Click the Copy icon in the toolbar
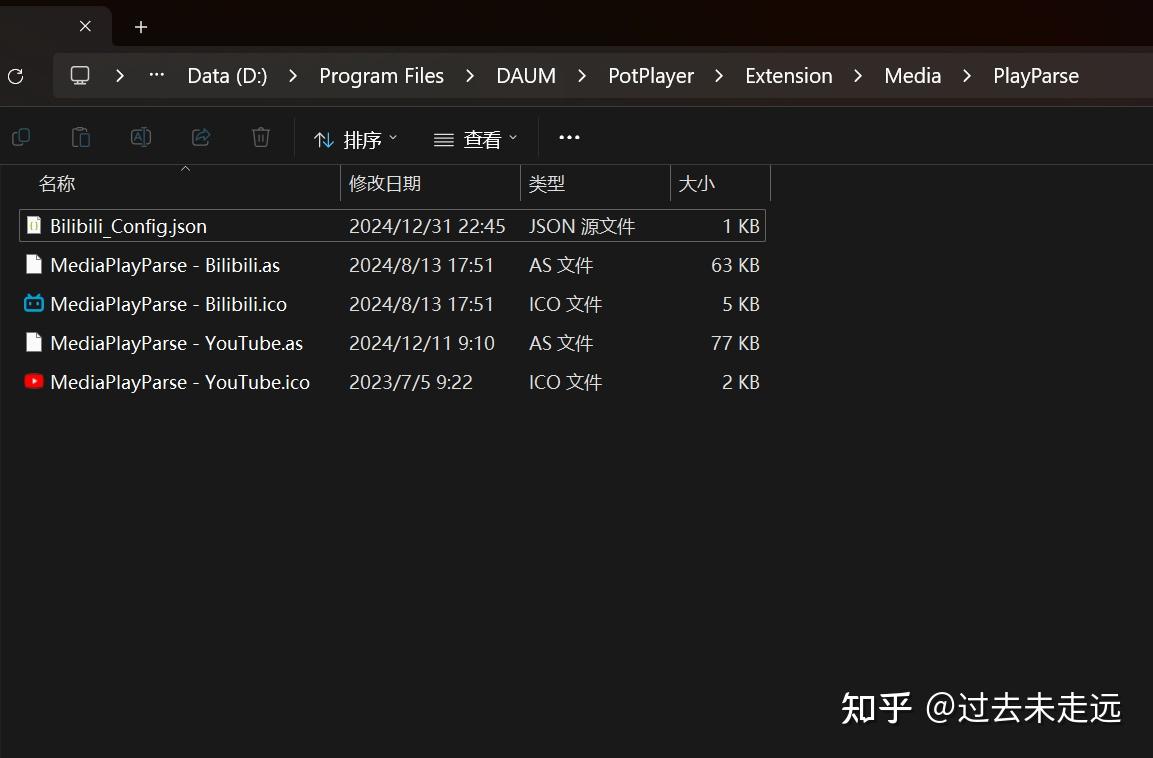Viewport: 1153px width, 758px height. (21, 137)
